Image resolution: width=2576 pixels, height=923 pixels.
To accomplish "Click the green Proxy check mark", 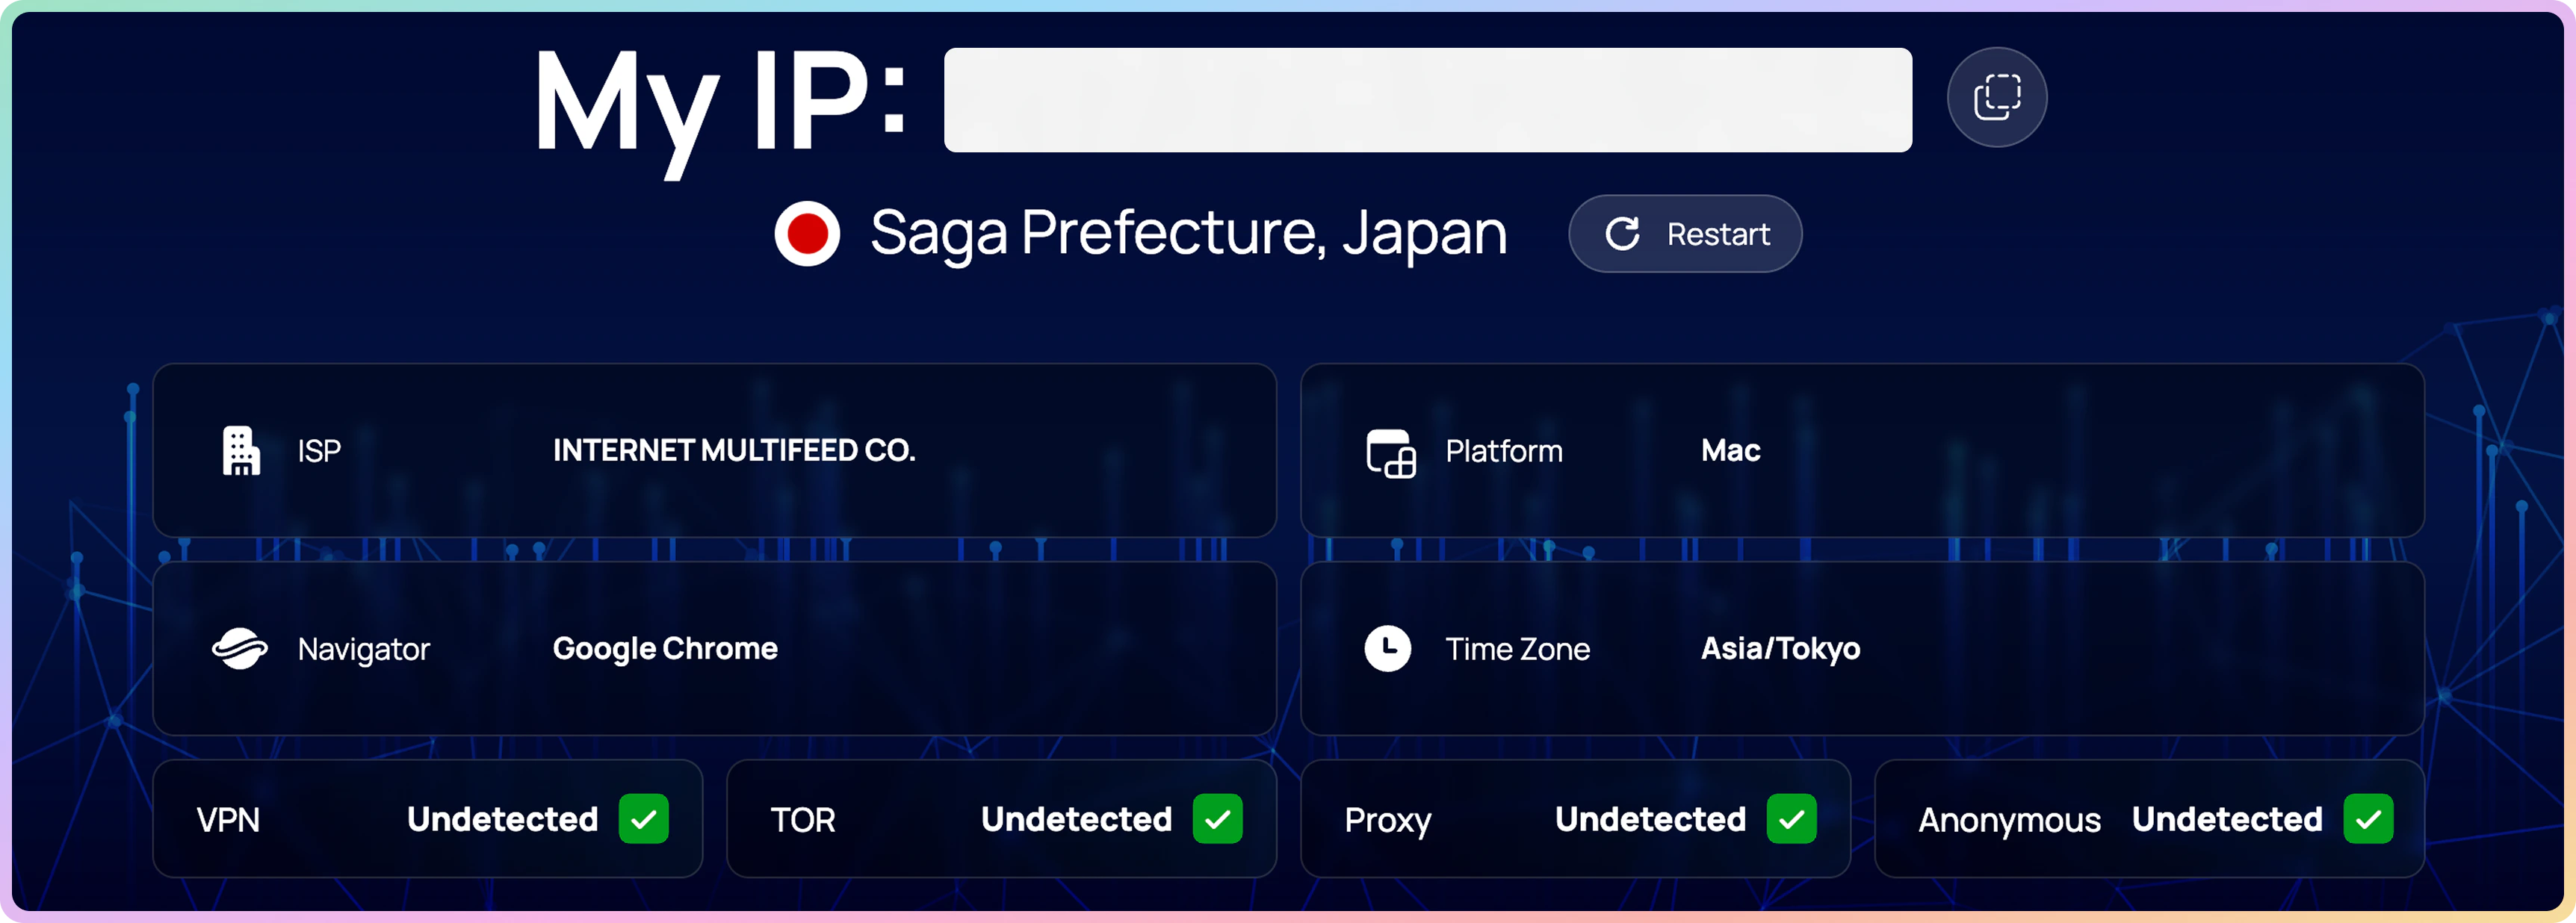I will click(x=1791, y=819).
